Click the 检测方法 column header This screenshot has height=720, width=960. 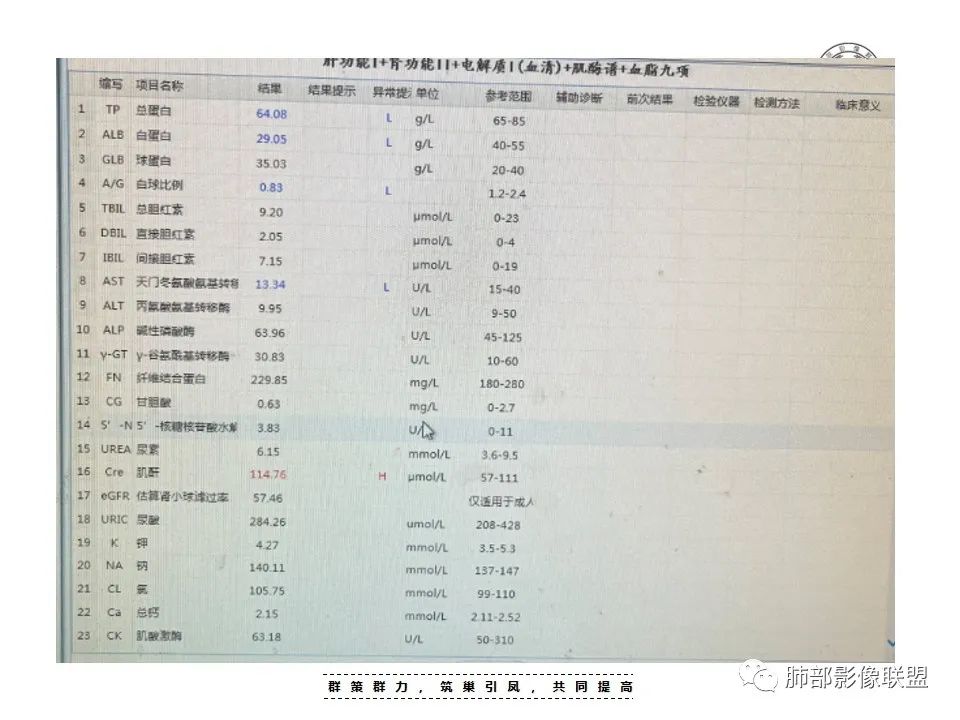click(x=776, y=103)
